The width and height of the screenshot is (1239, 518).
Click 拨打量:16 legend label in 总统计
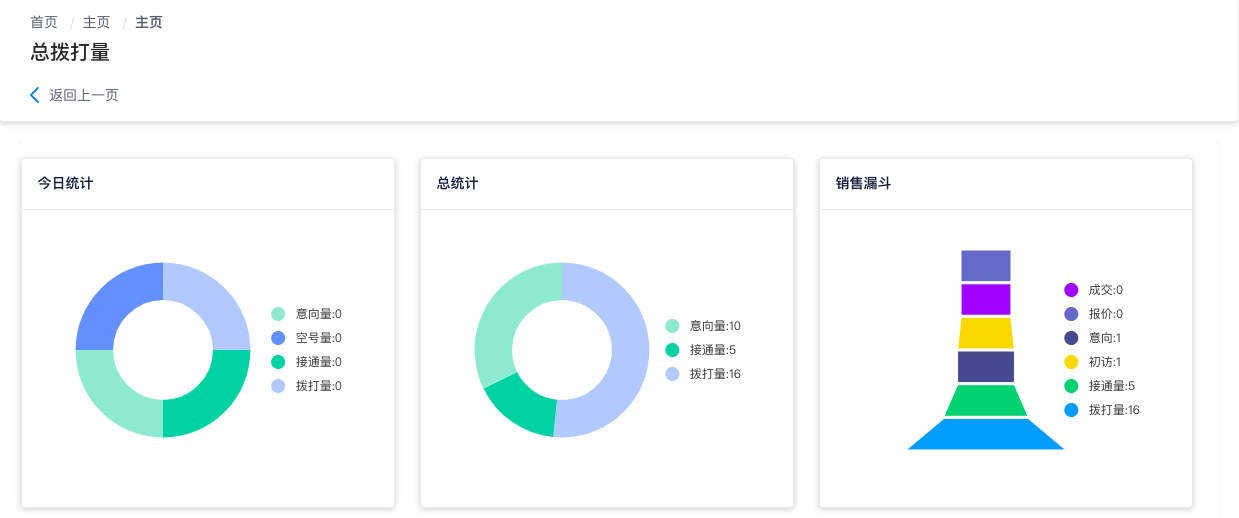715,374
